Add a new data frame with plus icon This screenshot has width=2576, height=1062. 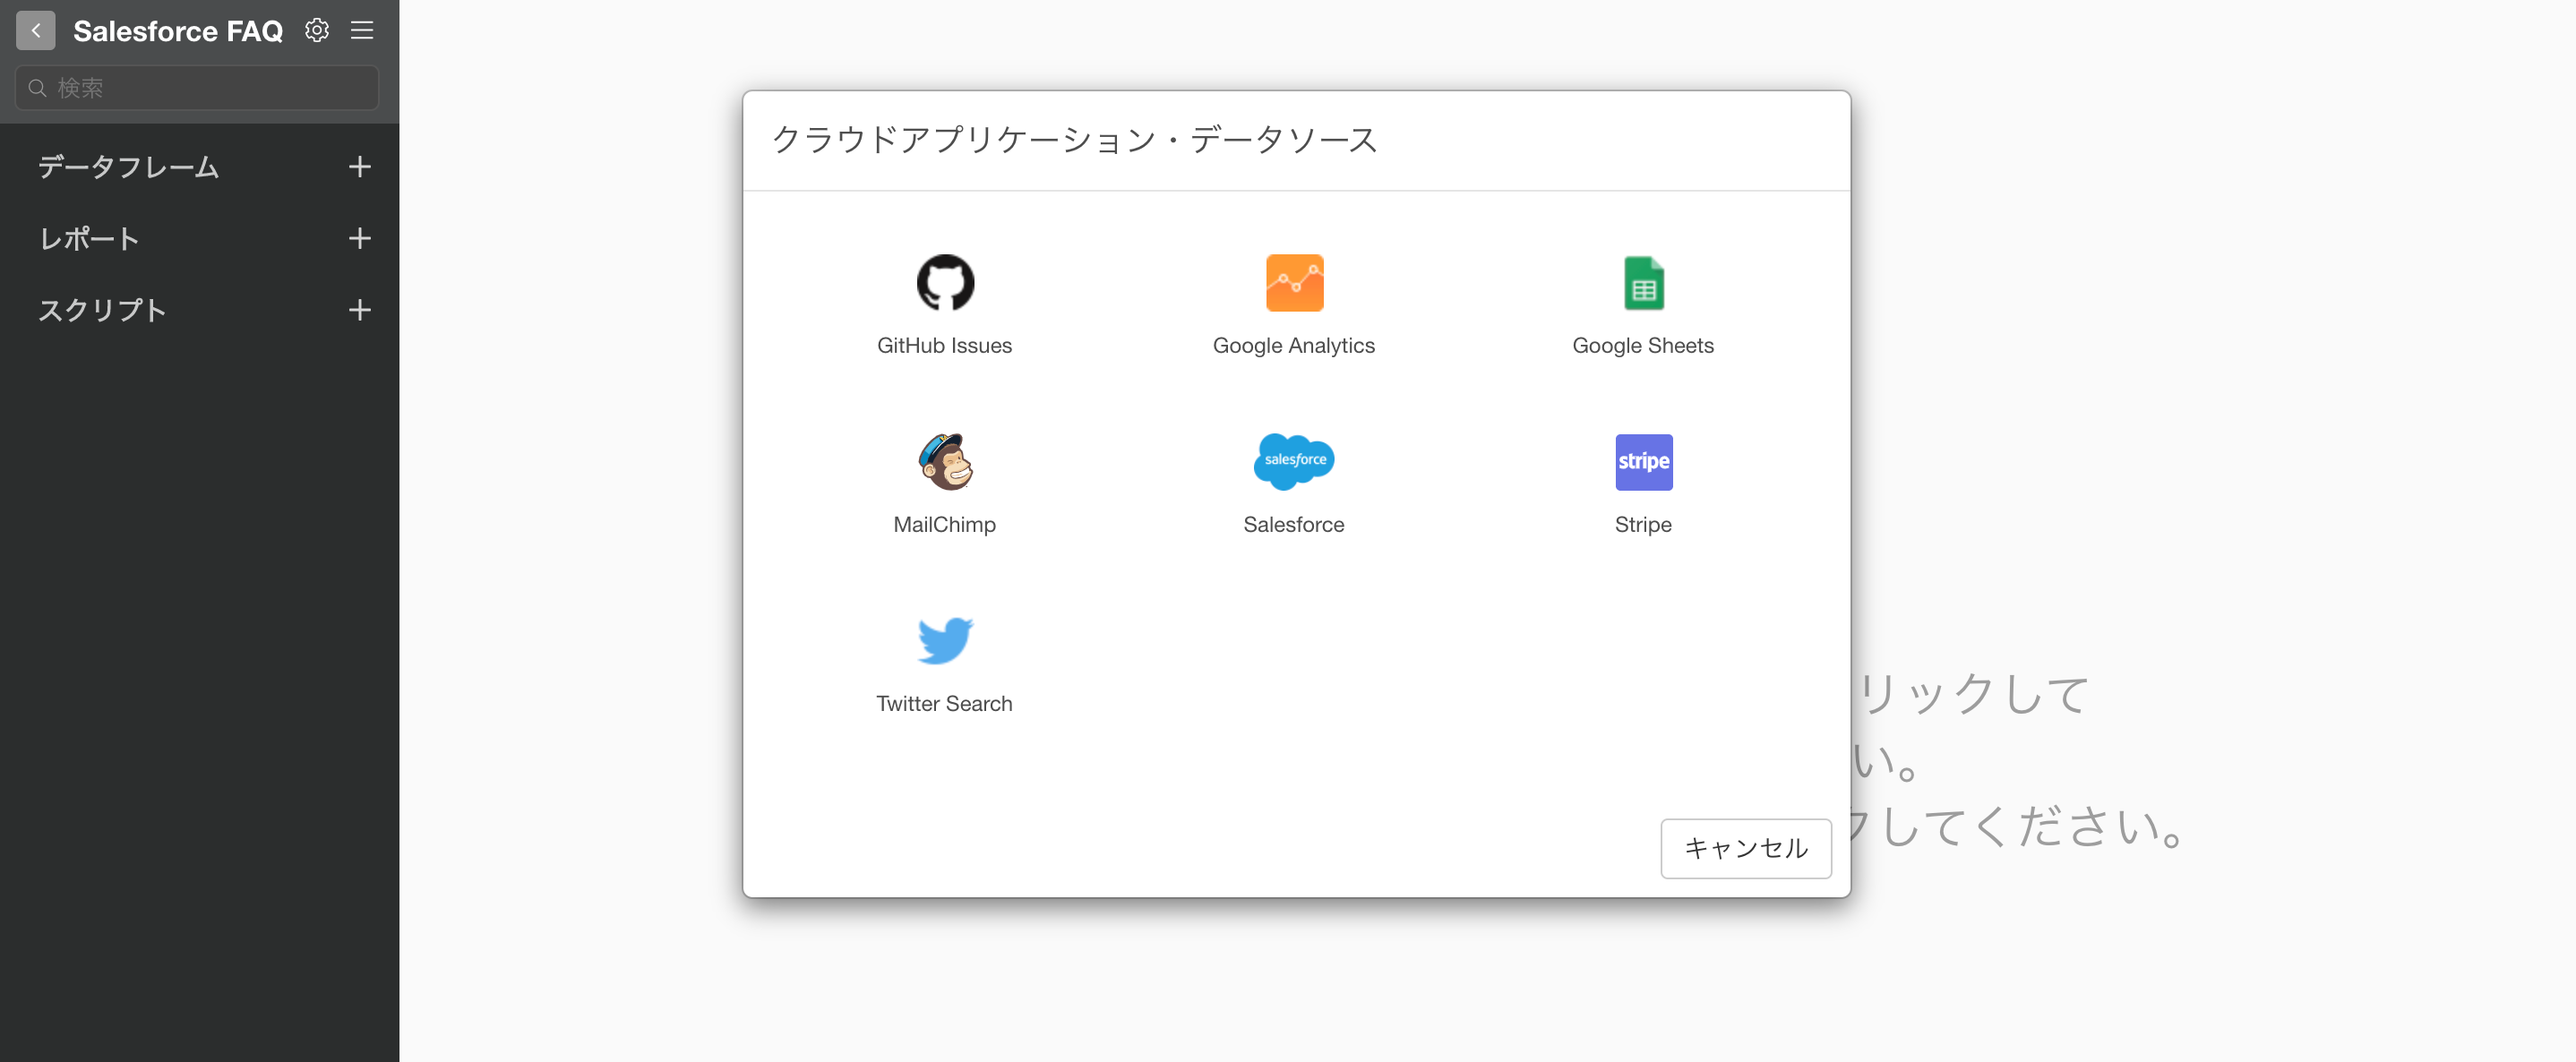360,167
